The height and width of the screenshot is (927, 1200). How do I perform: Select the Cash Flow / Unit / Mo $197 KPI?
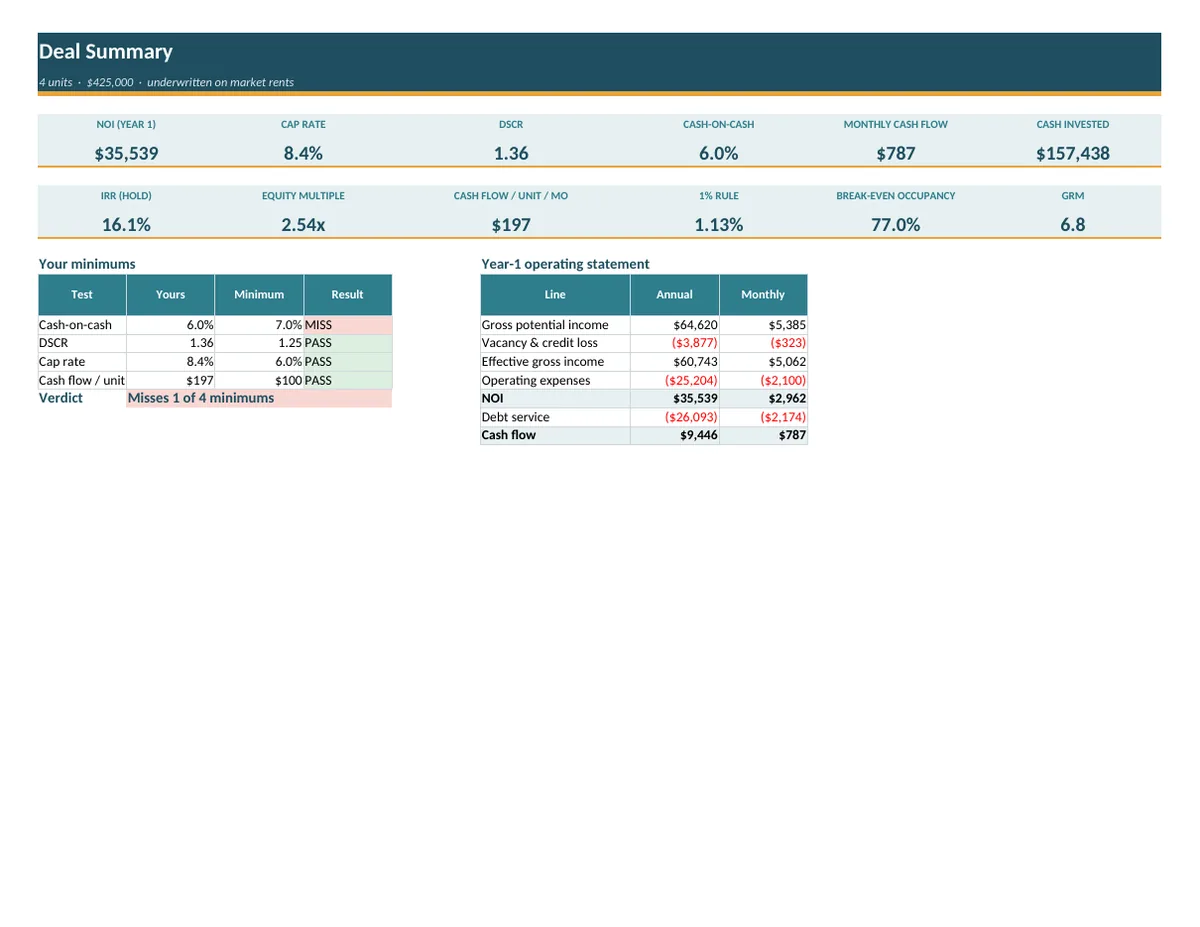(511, 225)
